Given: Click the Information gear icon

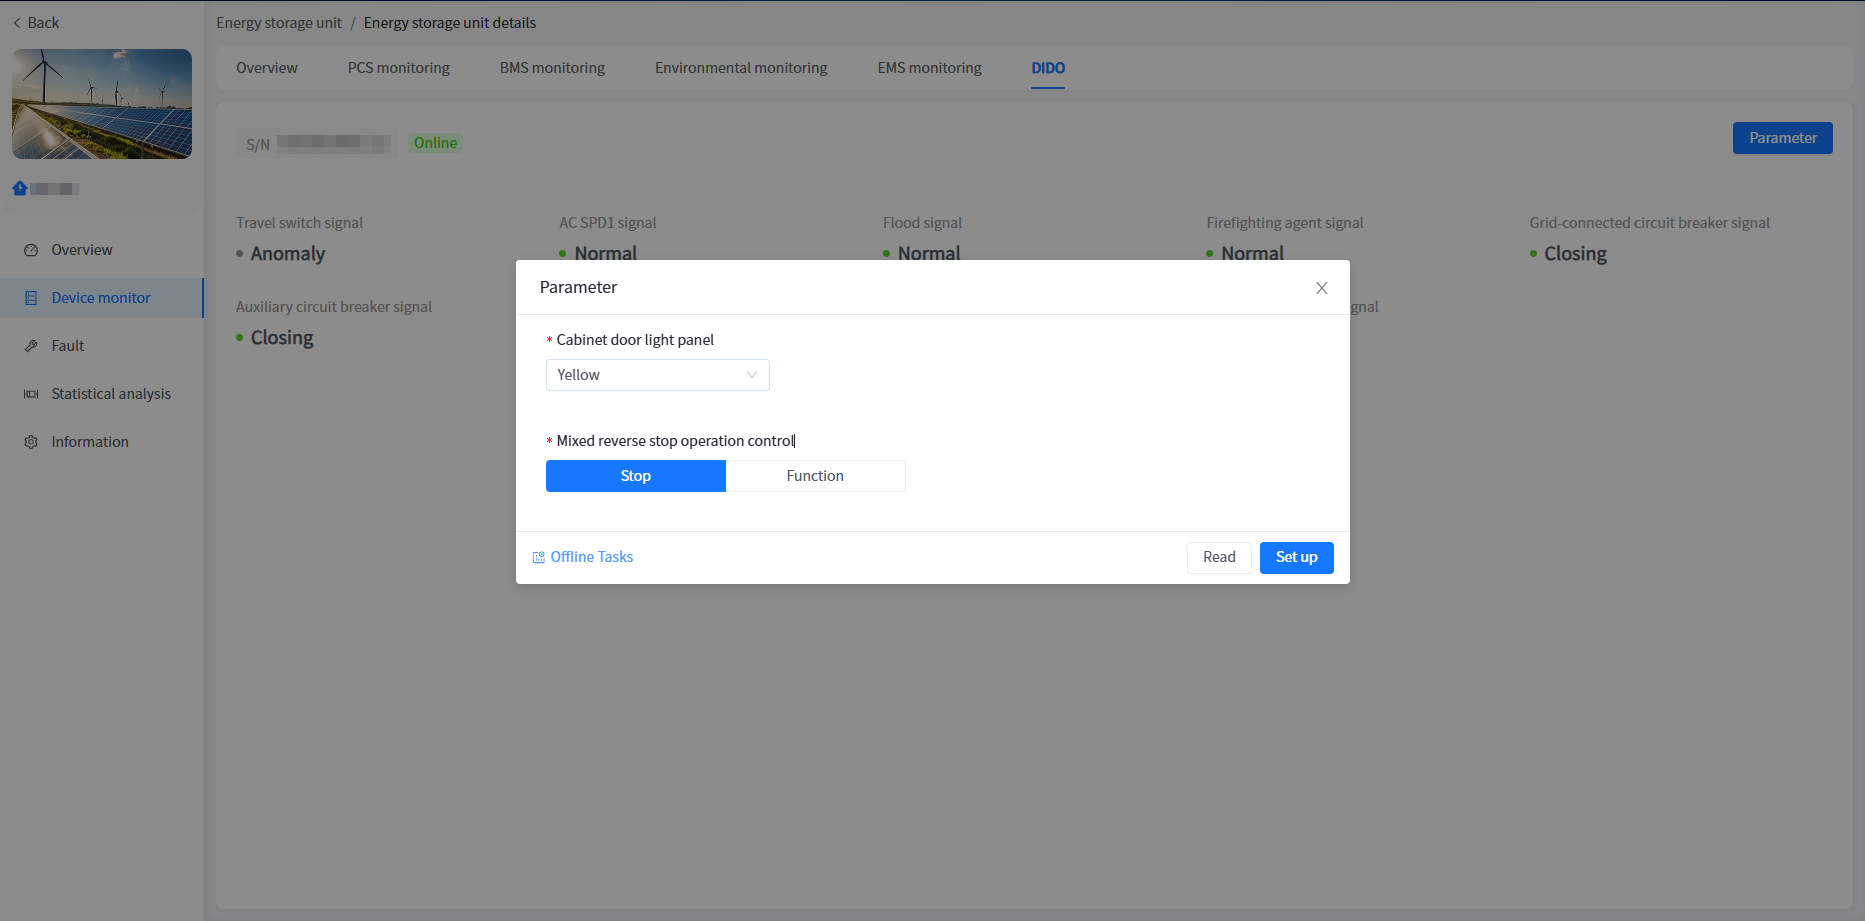Looking at the screenshot, I should pos(31,442).
